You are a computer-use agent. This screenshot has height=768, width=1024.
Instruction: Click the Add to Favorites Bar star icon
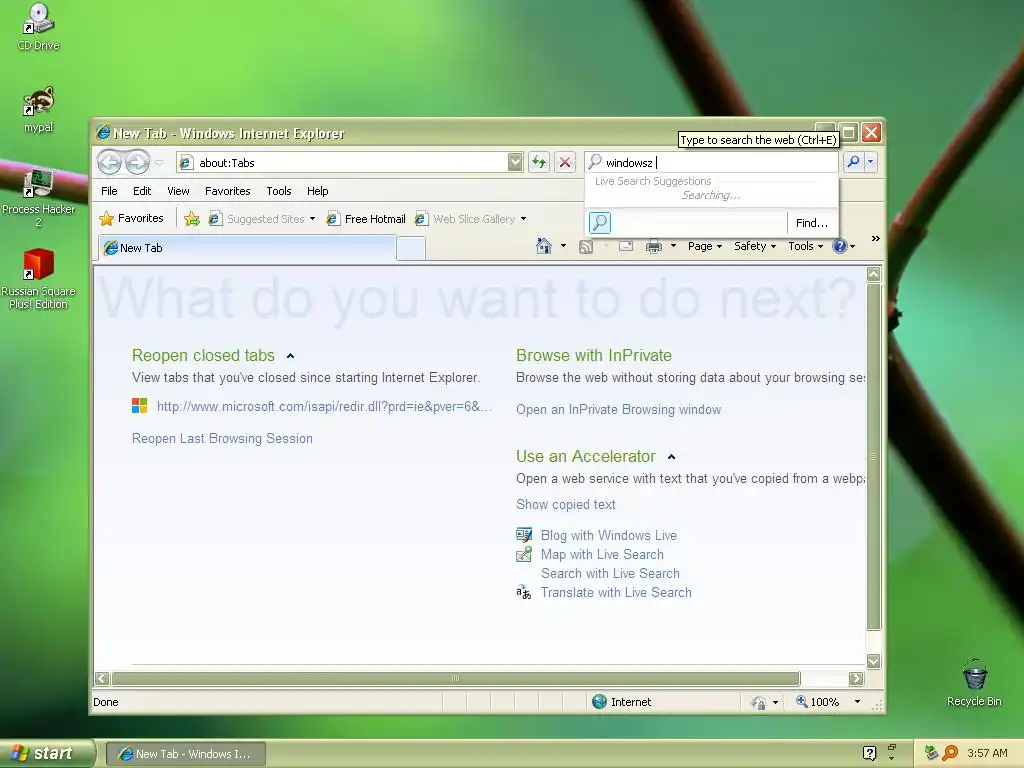point(192,219)
